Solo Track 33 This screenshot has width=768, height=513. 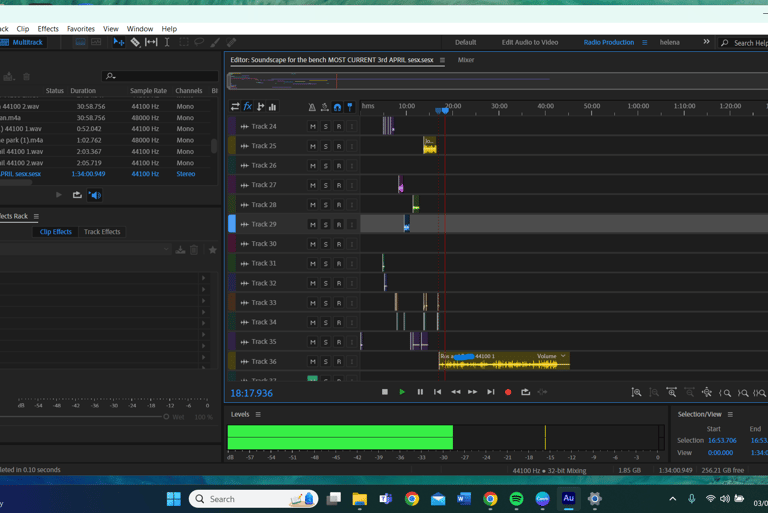coord(325,303)
